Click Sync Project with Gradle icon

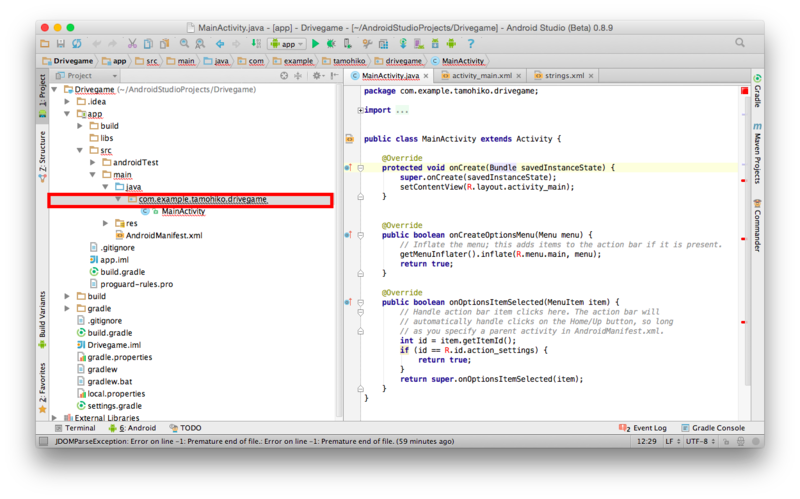click(403, 44)
